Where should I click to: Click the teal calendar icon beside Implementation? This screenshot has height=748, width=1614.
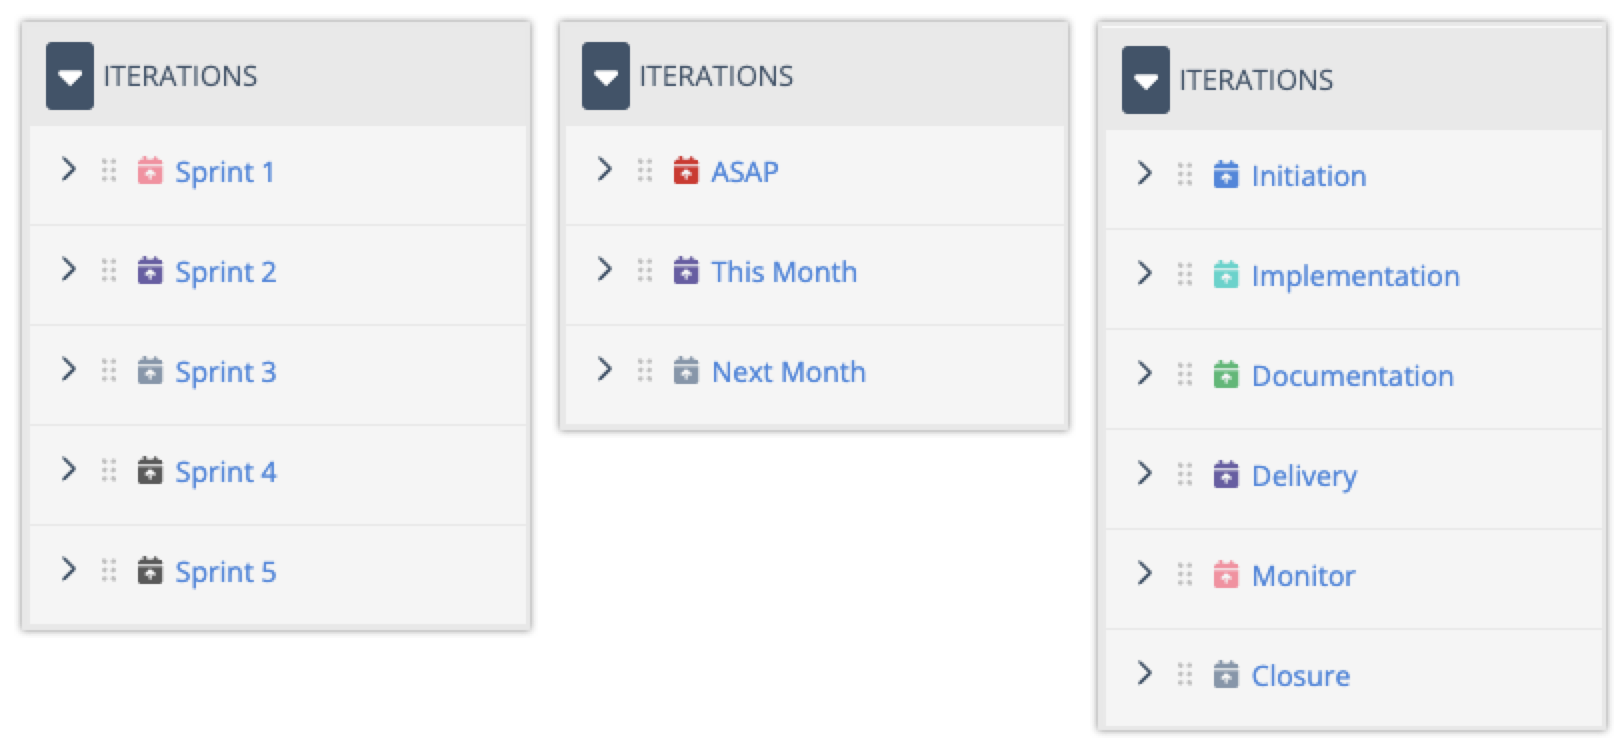click(1225, 275)
